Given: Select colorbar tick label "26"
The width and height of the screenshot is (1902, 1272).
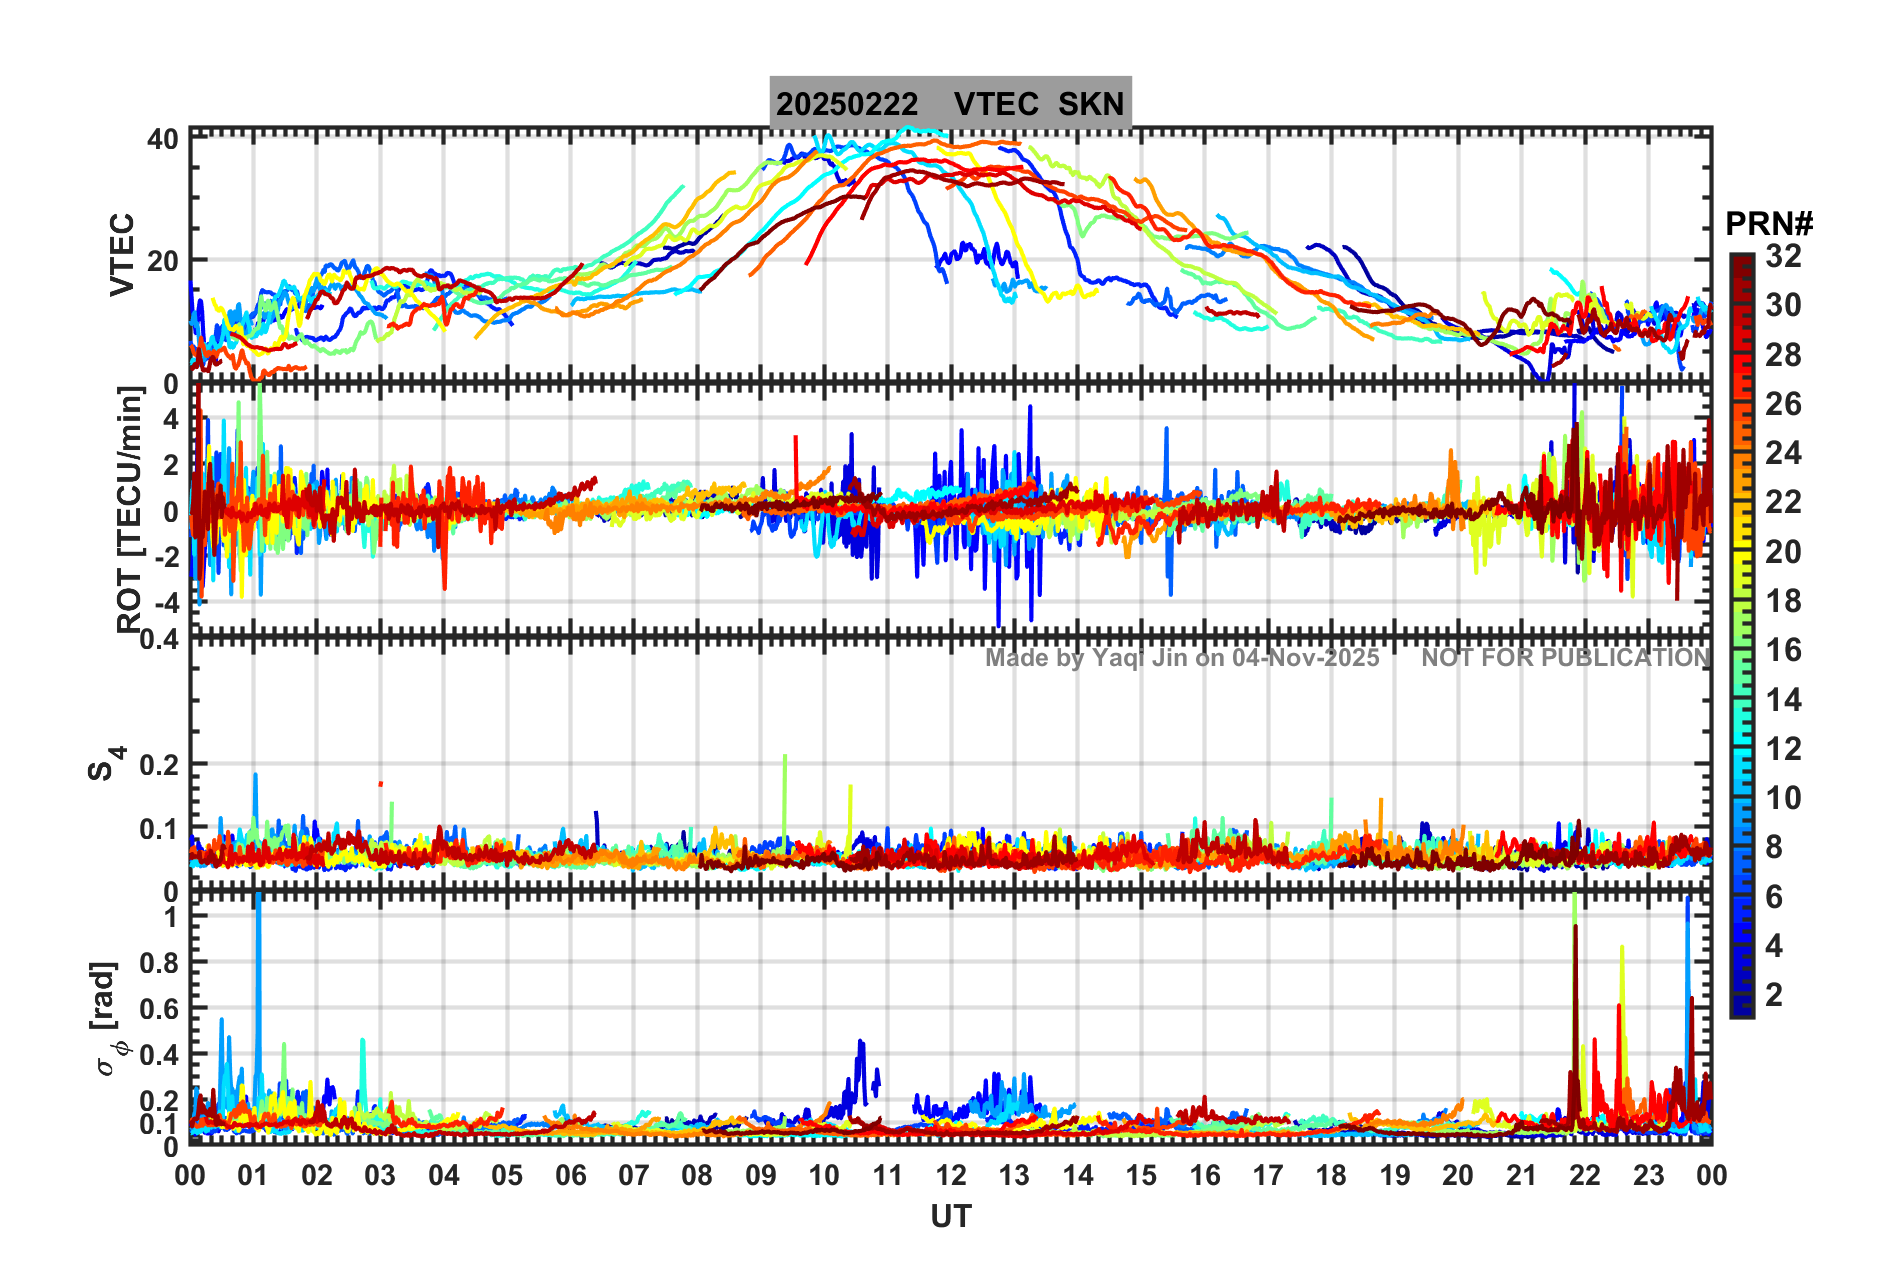Looking at the screenshot, I should (x=1783, y=404).
